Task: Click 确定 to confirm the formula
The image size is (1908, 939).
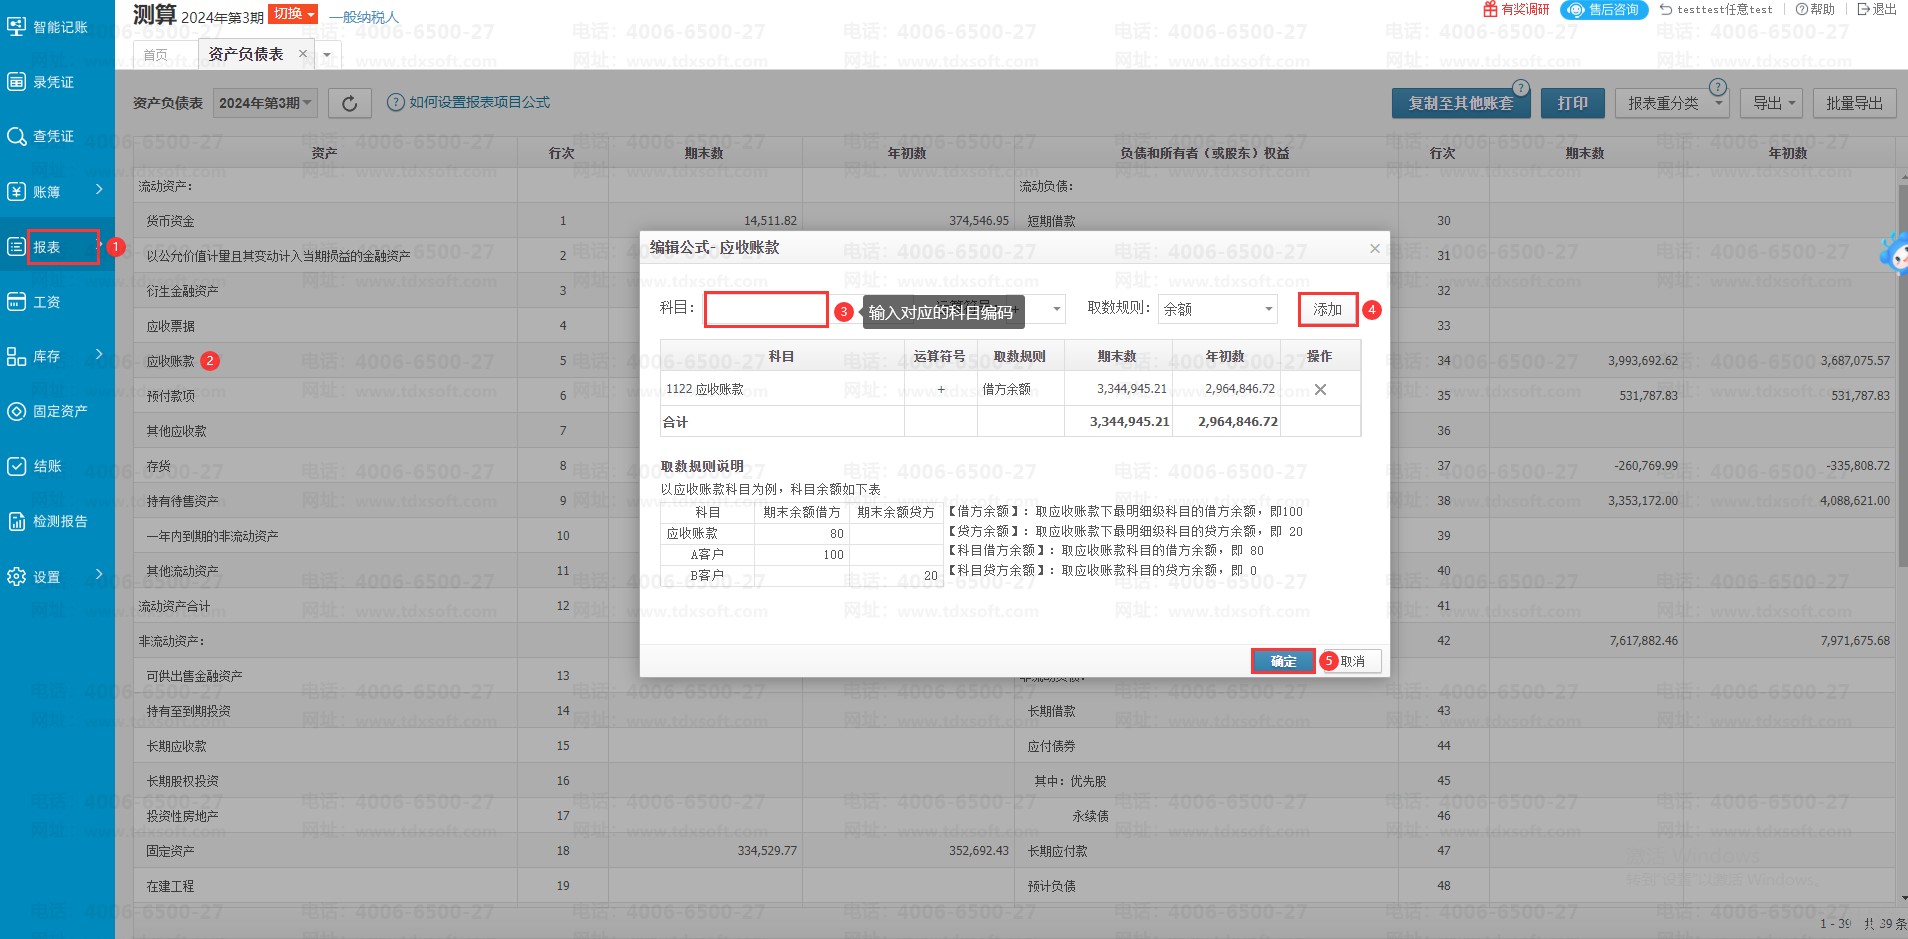Action: coord(1283,661)
